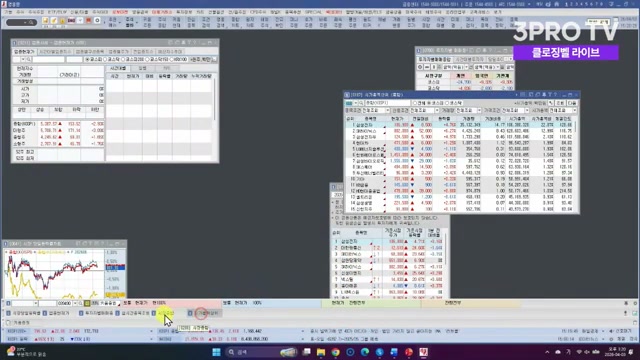Click the Windows taskbar search box
Image resolution: width=640 pixels, height=360 pixels.
point(261,352)
